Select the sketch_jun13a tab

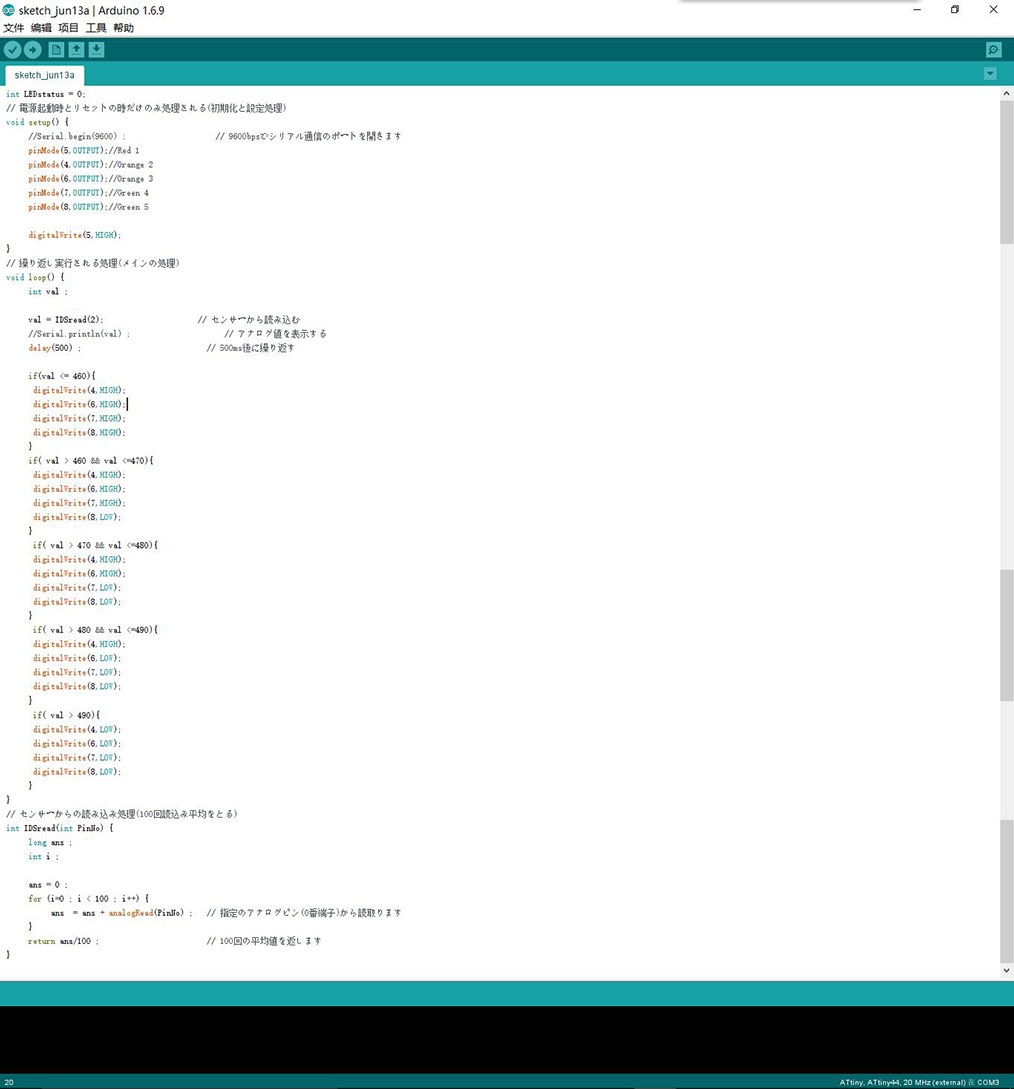point(44,75)
